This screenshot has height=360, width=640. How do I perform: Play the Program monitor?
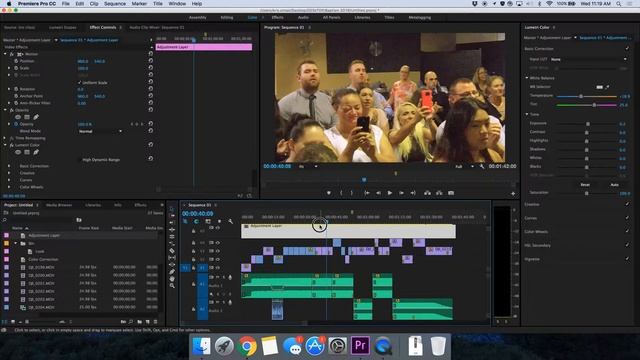390,193
